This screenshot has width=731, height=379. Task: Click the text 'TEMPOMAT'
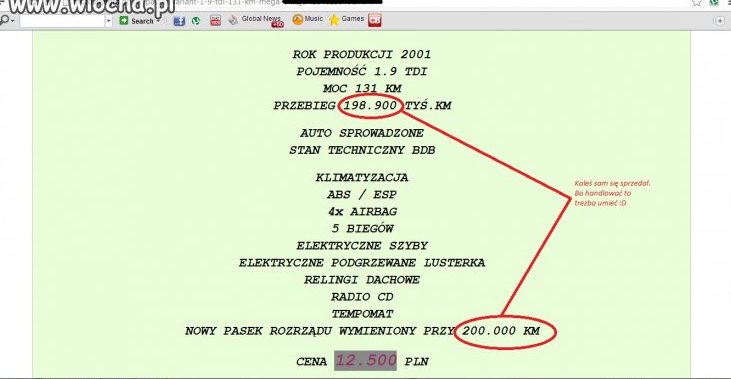pyautogui.click(x=362, y=314)
